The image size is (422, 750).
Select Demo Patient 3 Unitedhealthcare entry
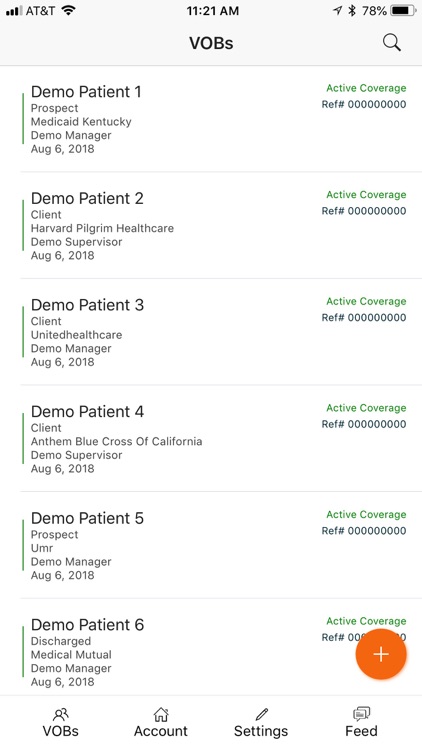[221, 332]
